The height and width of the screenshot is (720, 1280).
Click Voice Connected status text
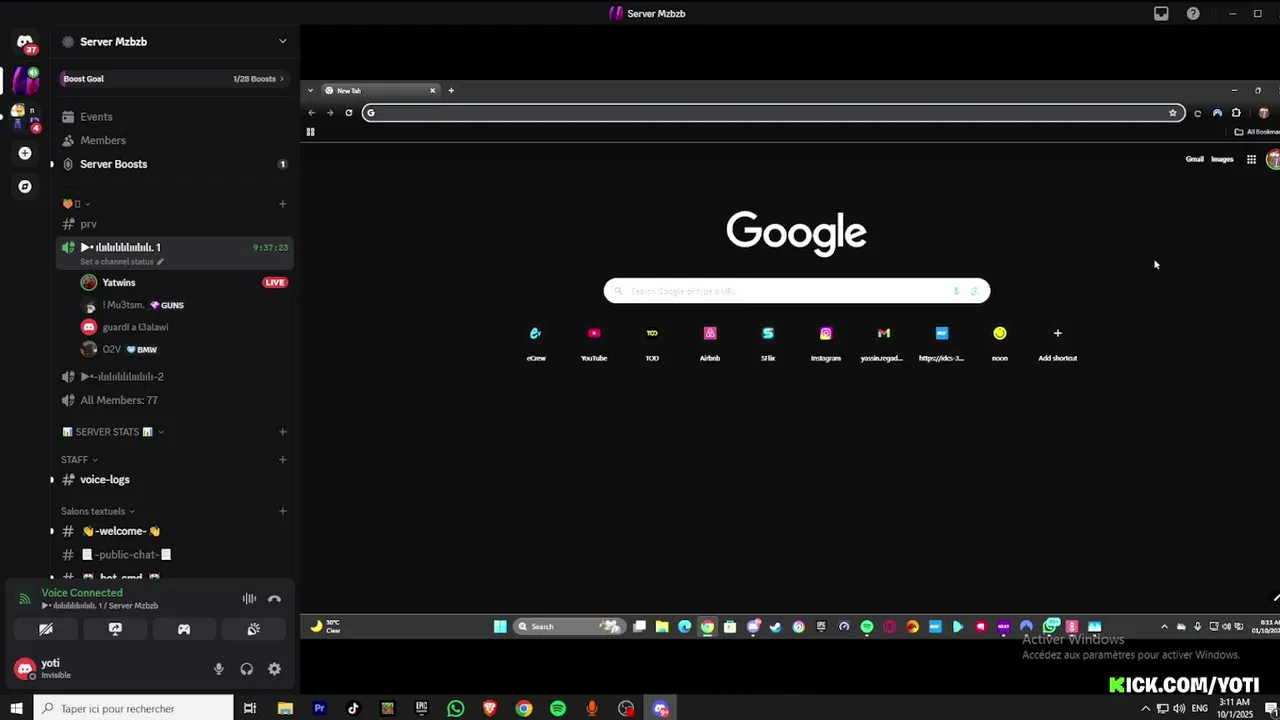pos(82,593)
